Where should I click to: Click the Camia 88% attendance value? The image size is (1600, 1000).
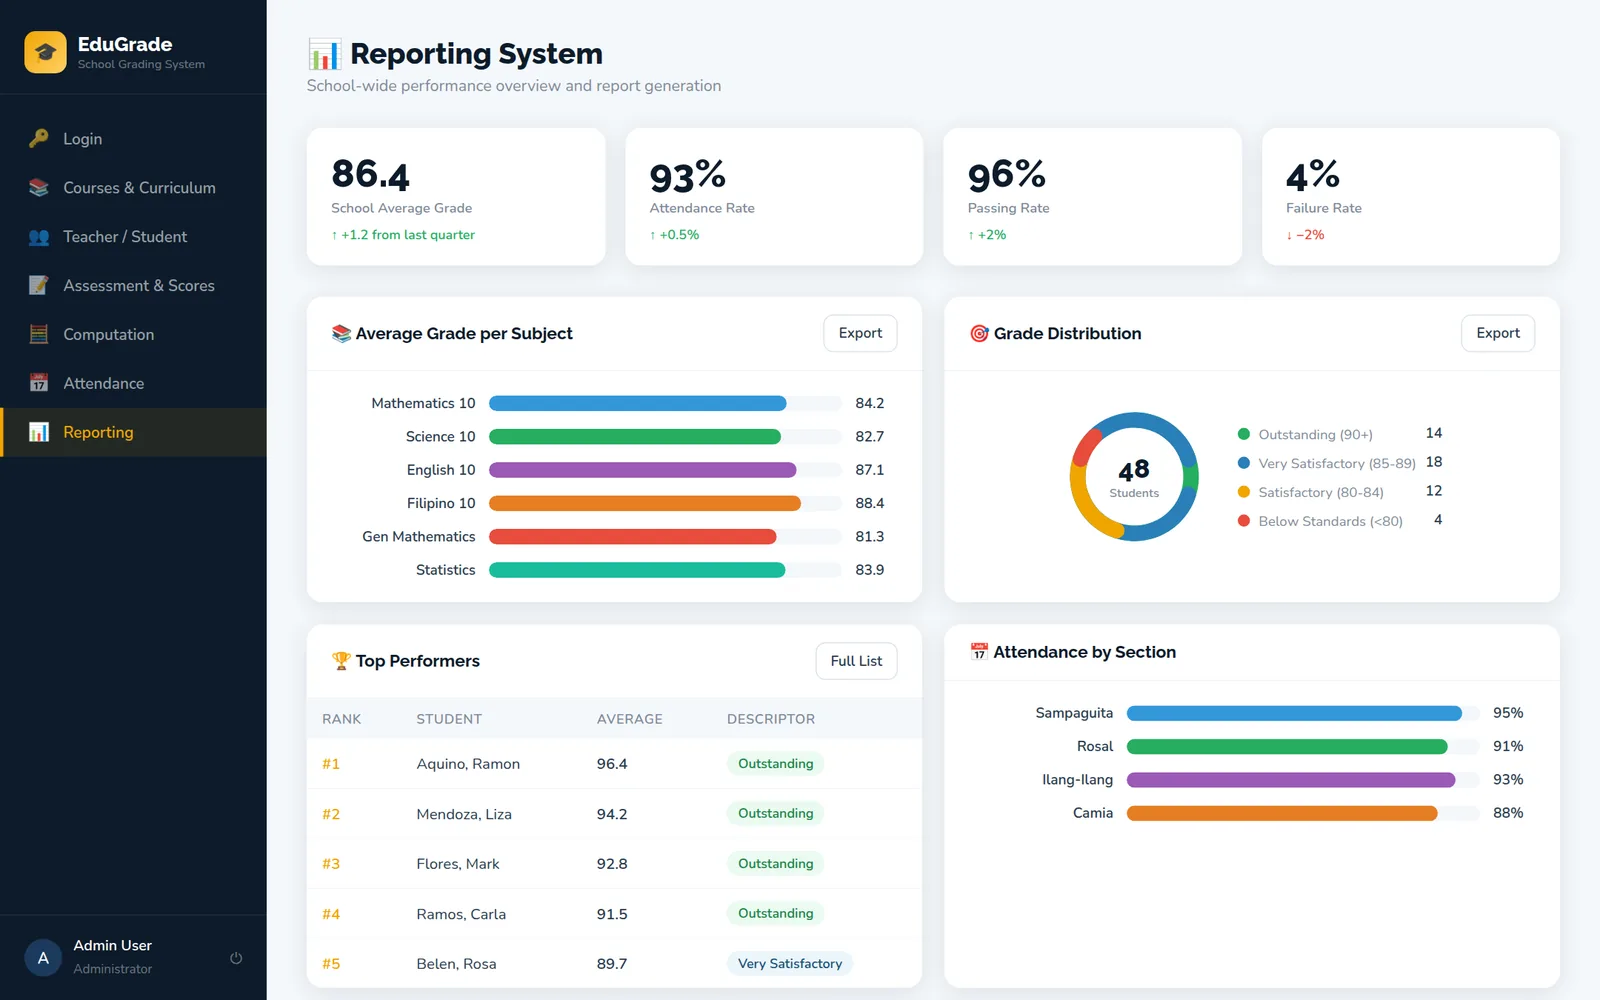click(1508, 813)
